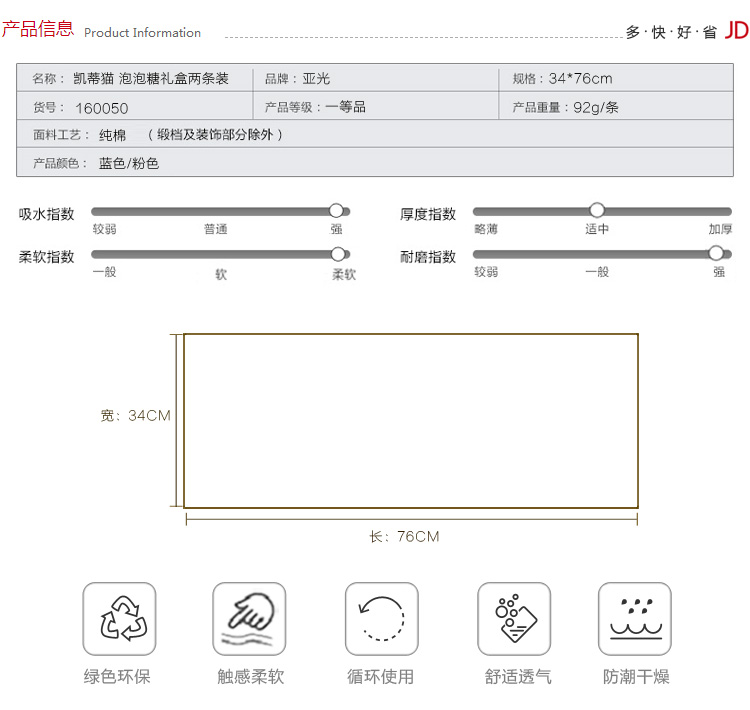Click the 耐磨指数 slider handle
The height and width of the screenshot is (710, 750).
[x=716, y=253]
